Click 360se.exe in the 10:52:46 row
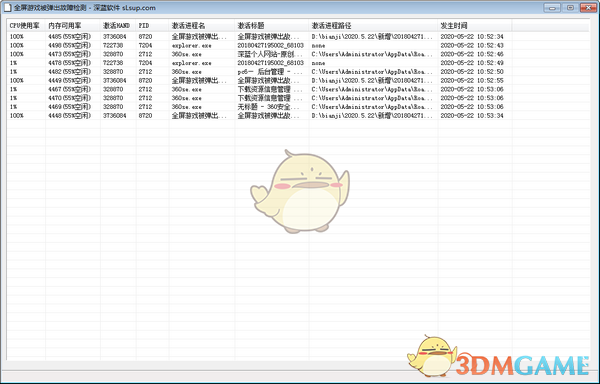 pos(186,54)
